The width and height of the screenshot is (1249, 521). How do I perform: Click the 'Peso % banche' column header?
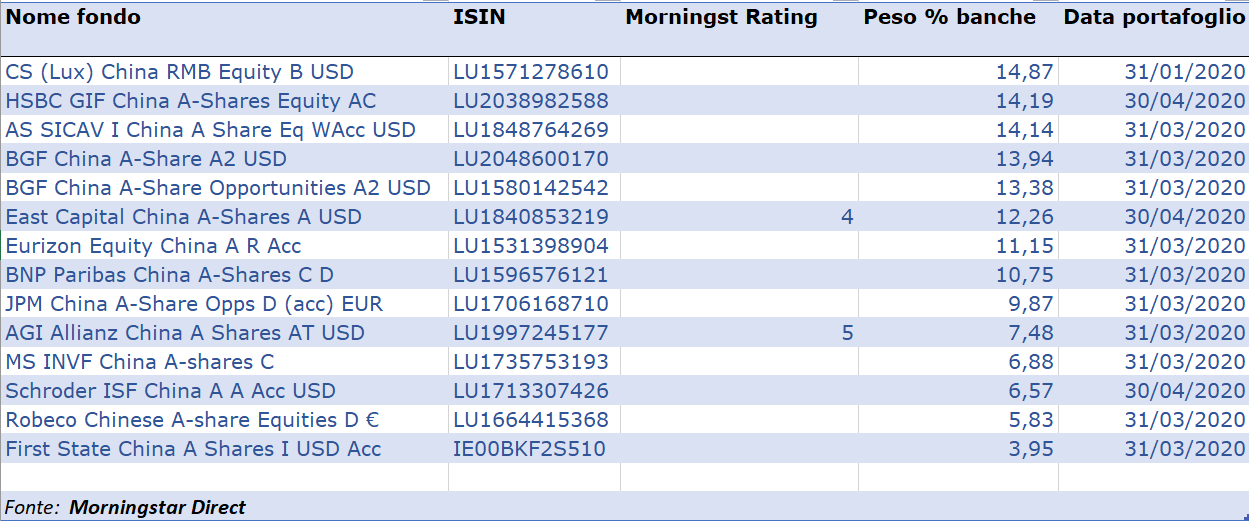(x=949, y=17)
